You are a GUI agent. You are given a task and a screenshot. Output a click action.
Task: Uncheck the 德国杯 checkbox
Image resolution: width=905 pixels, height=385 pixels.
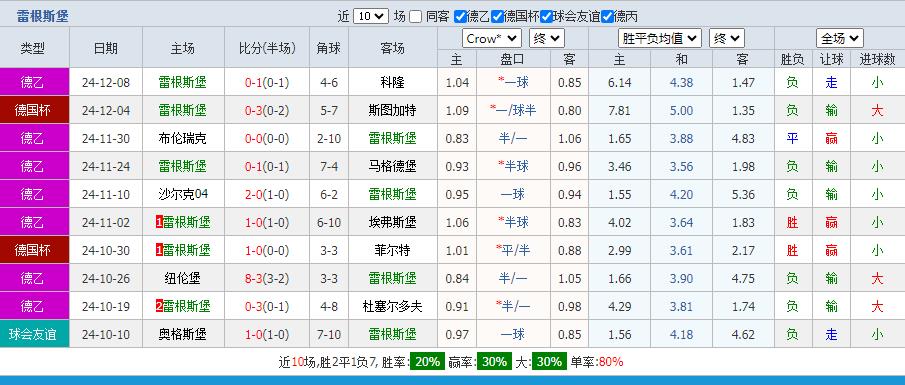click(x=497, y=17)
